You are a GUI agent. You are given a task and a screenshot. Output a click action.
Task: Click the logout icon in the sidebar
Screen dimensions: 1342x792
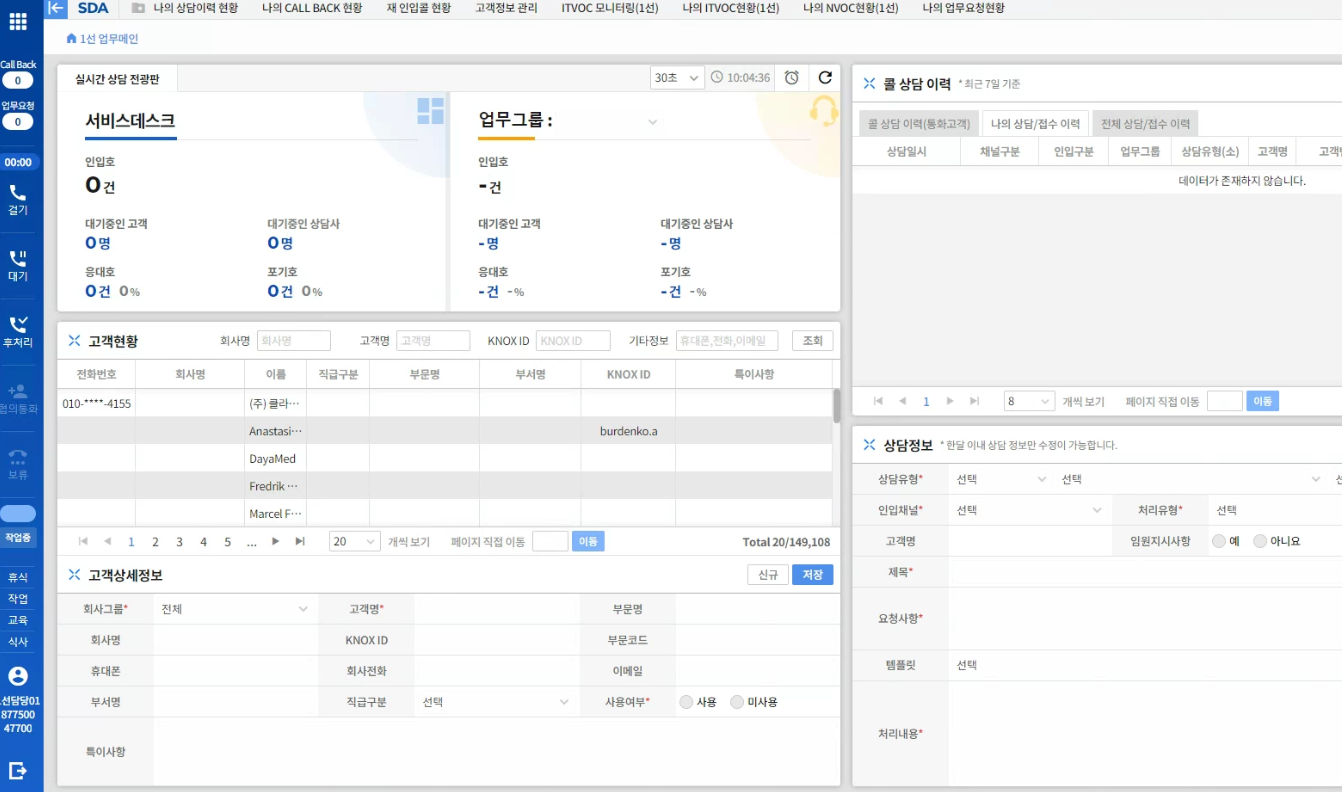point(18,770)
